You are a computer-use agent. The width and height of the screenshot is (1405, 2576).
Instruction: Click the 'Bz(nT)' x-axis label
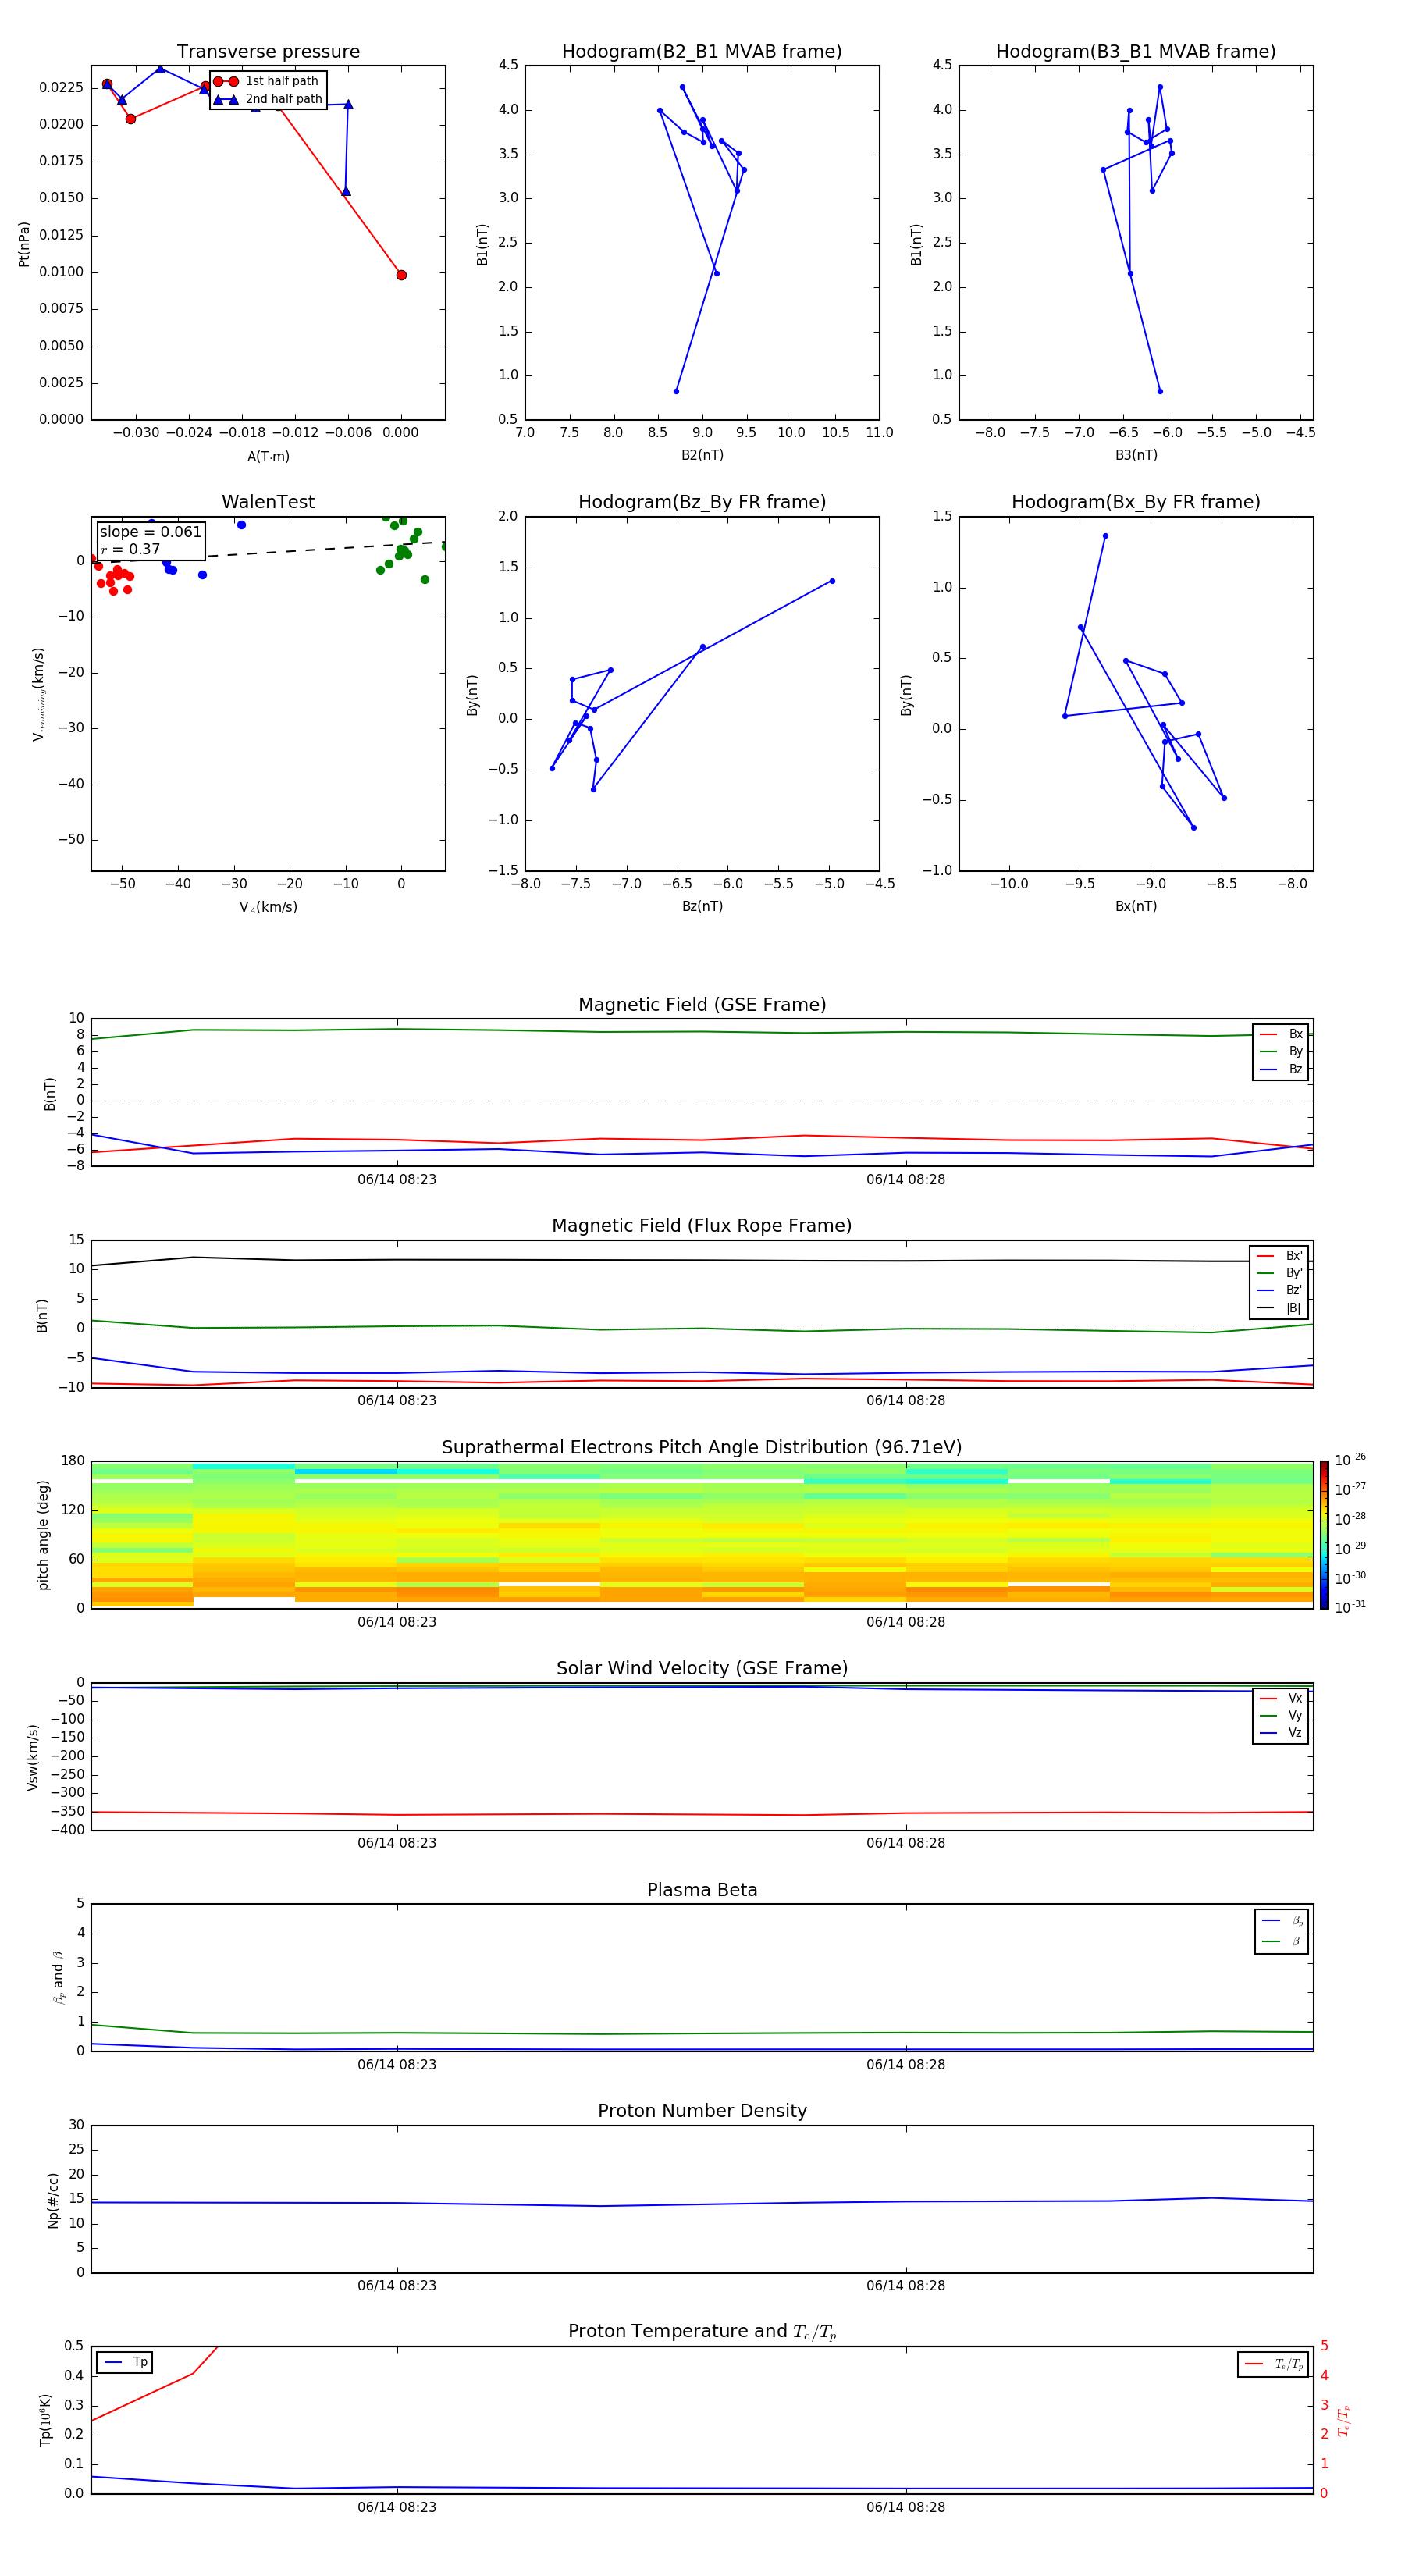tap(702, 906)
